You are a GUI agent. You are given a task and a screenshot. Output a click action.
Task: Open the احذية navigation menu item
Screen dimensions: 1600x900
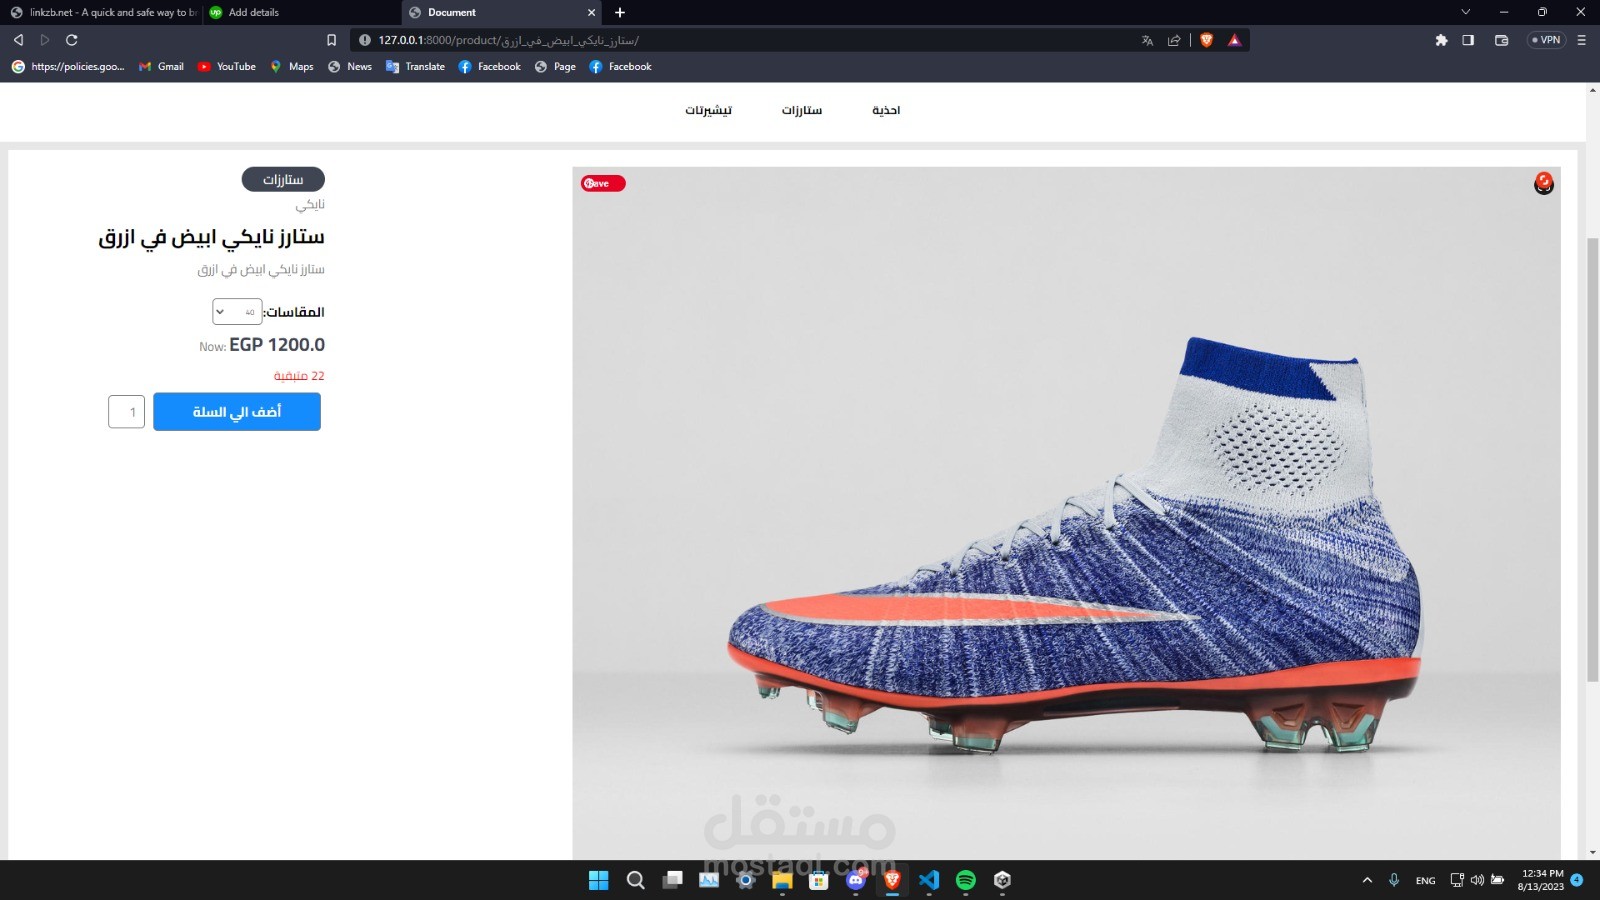(x=886, y=110)
